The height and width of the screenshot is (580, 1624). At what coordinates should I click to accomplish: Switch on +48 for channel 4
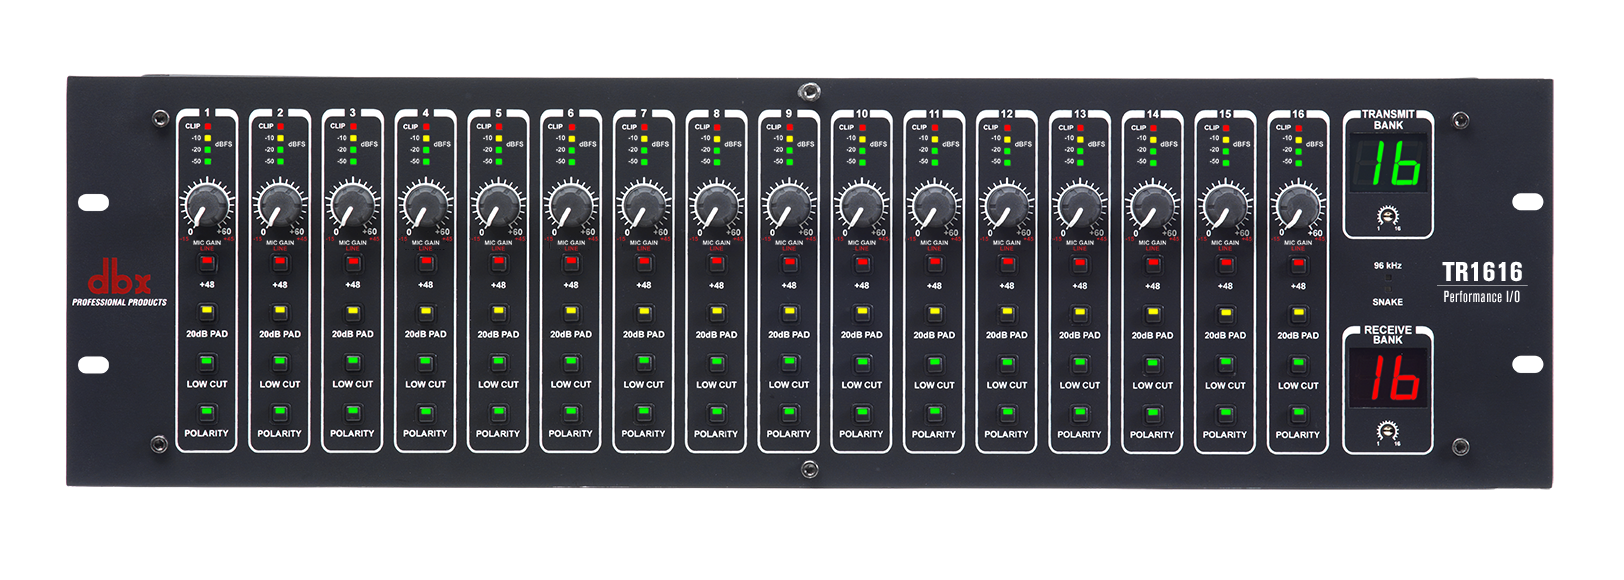coord(426,264)
